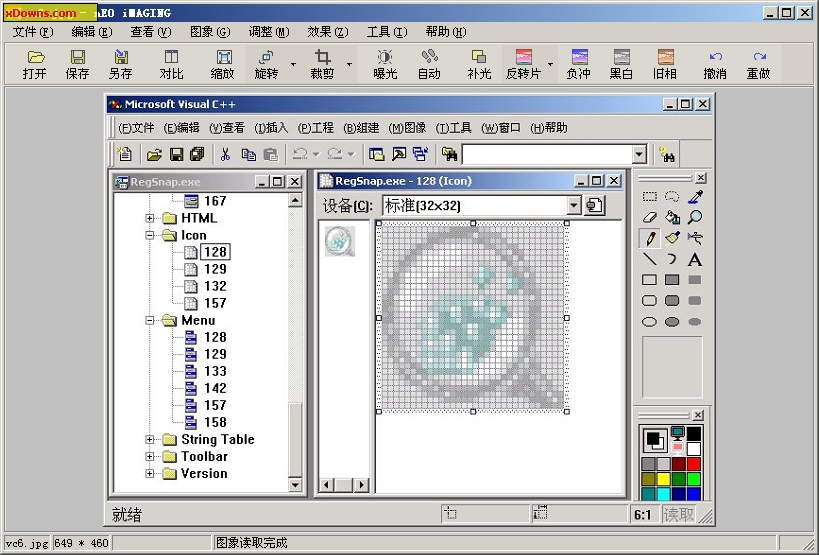The width and height of the screenshot is (819, 555).
Task: Click the Visual C++ (B)组建 menu
Action: (x=361, y=128)
